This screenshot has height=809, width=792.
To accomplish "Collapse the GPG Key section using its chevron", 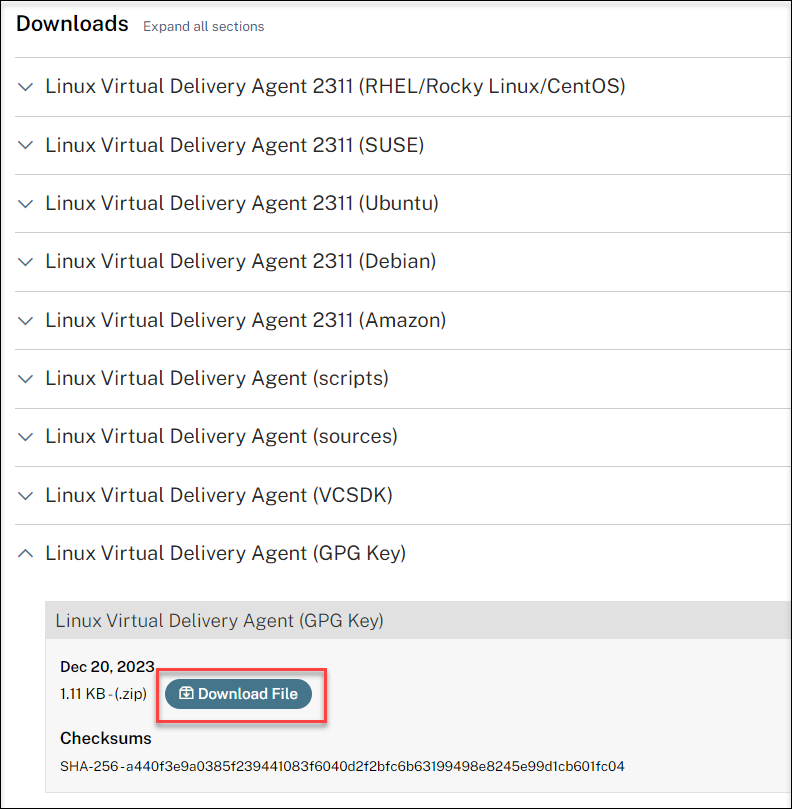I will tap(26, 554).
